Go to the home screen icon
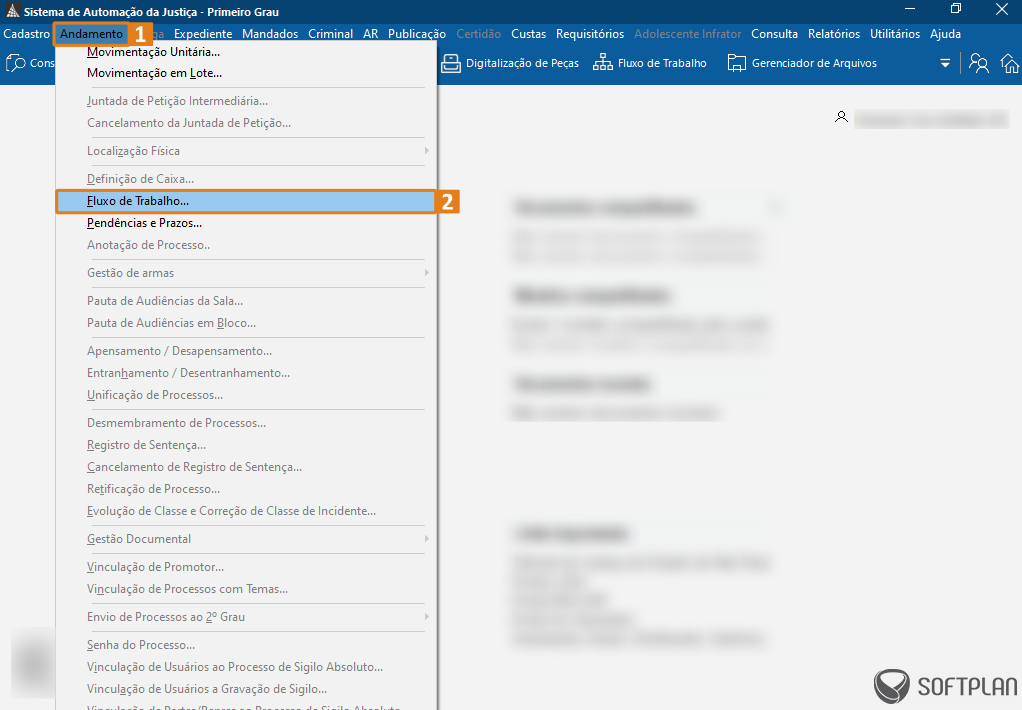 (x=1010, y=63)
